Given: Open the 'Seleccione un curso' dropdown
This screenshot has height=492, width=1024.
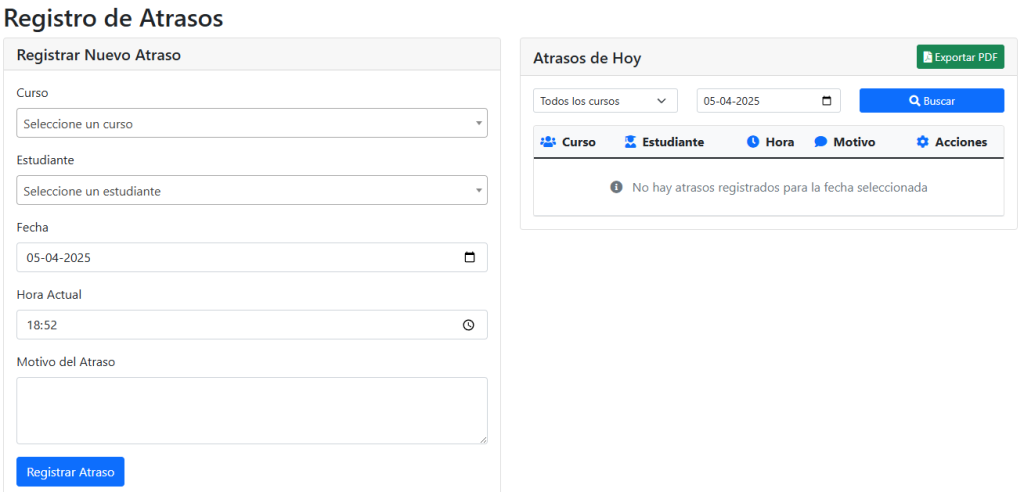Looking at the screenshot, I should click(252, 123).
